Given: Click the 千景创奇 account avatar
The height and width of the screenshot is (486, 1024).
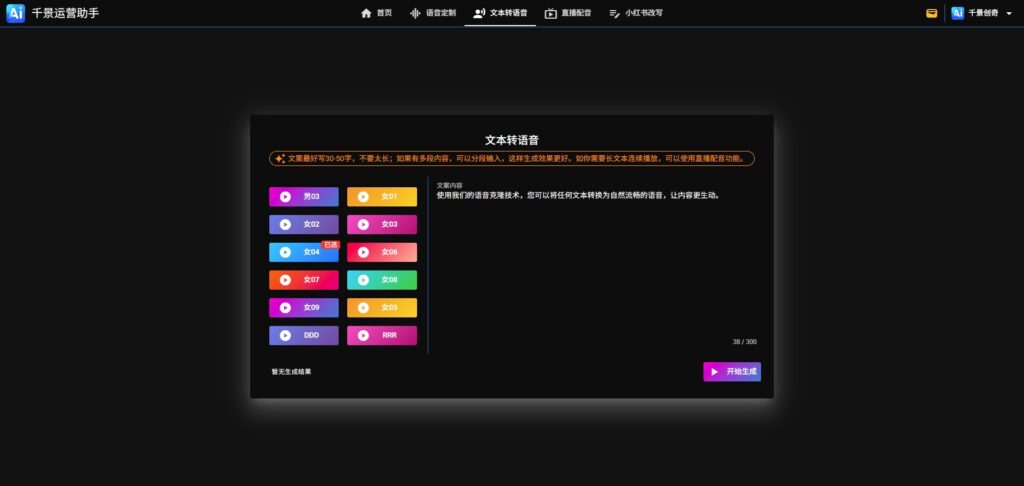Looking at the screenshot, I should point(957,13).
